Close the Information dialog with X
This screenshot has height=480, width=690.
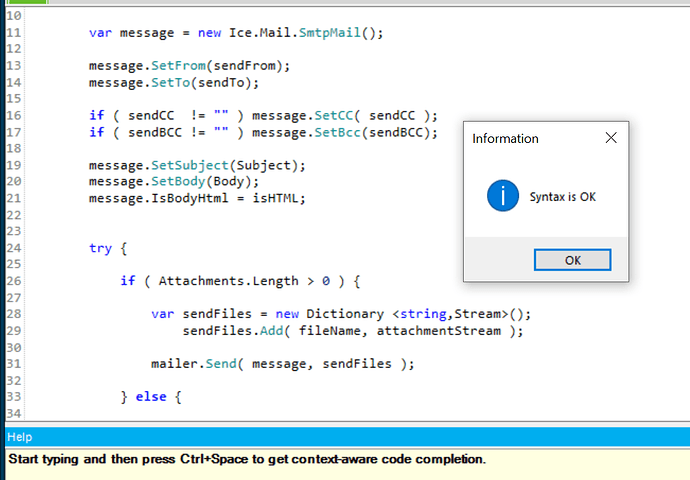pyautogui.click(x=611, y=138)
